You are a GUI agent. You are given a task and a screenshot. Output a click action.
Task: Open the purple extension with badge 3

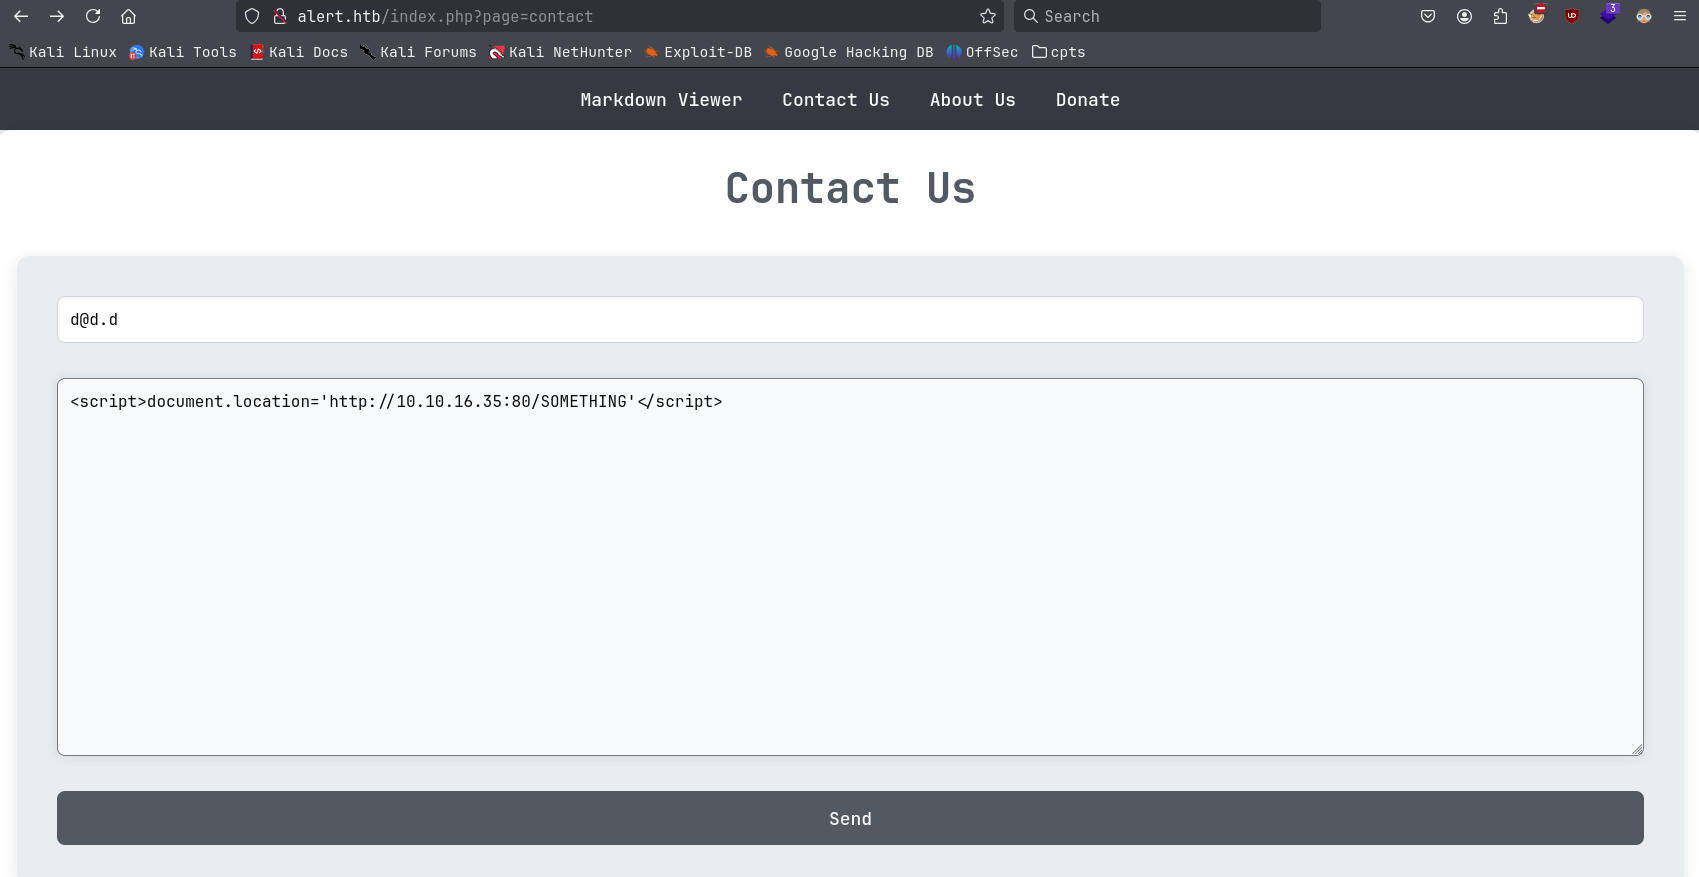(1608, 14)
